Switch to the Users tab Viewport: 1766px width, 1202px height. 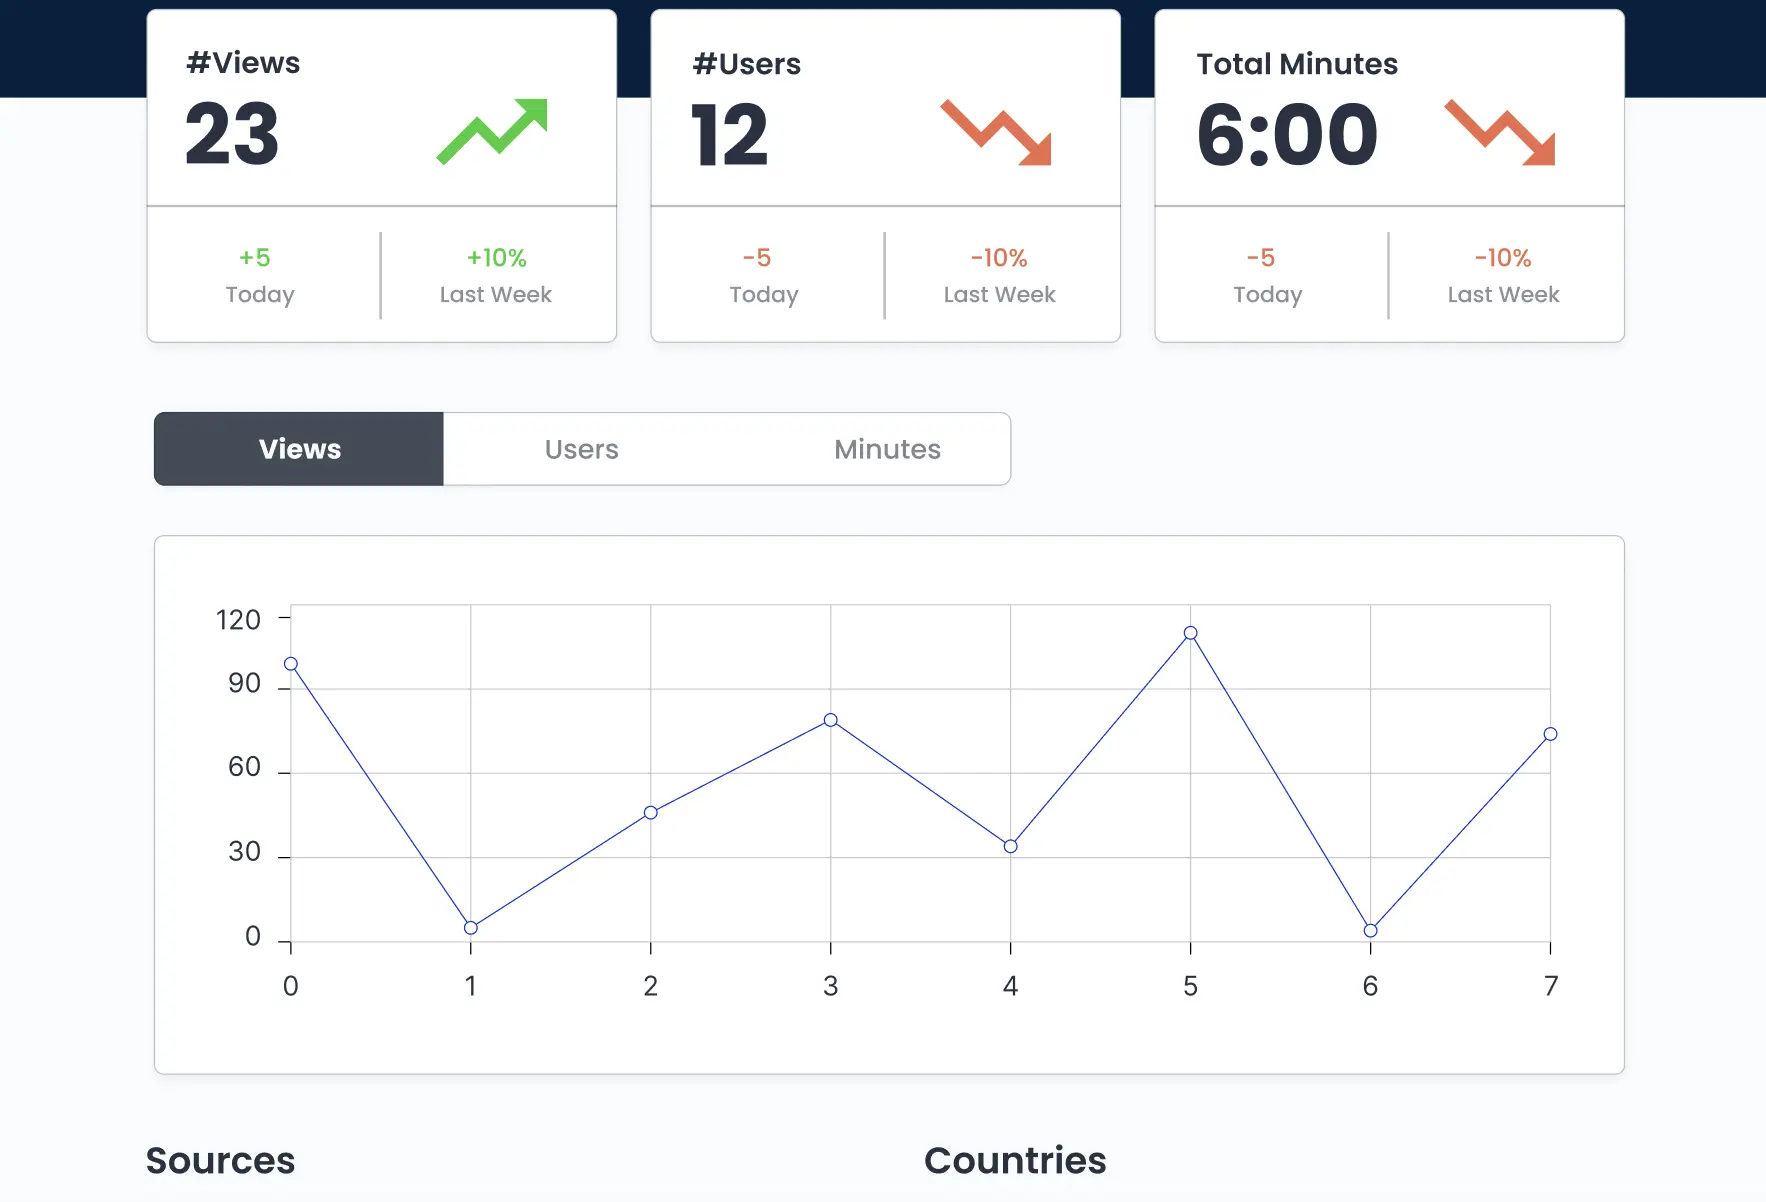point(582,449)
